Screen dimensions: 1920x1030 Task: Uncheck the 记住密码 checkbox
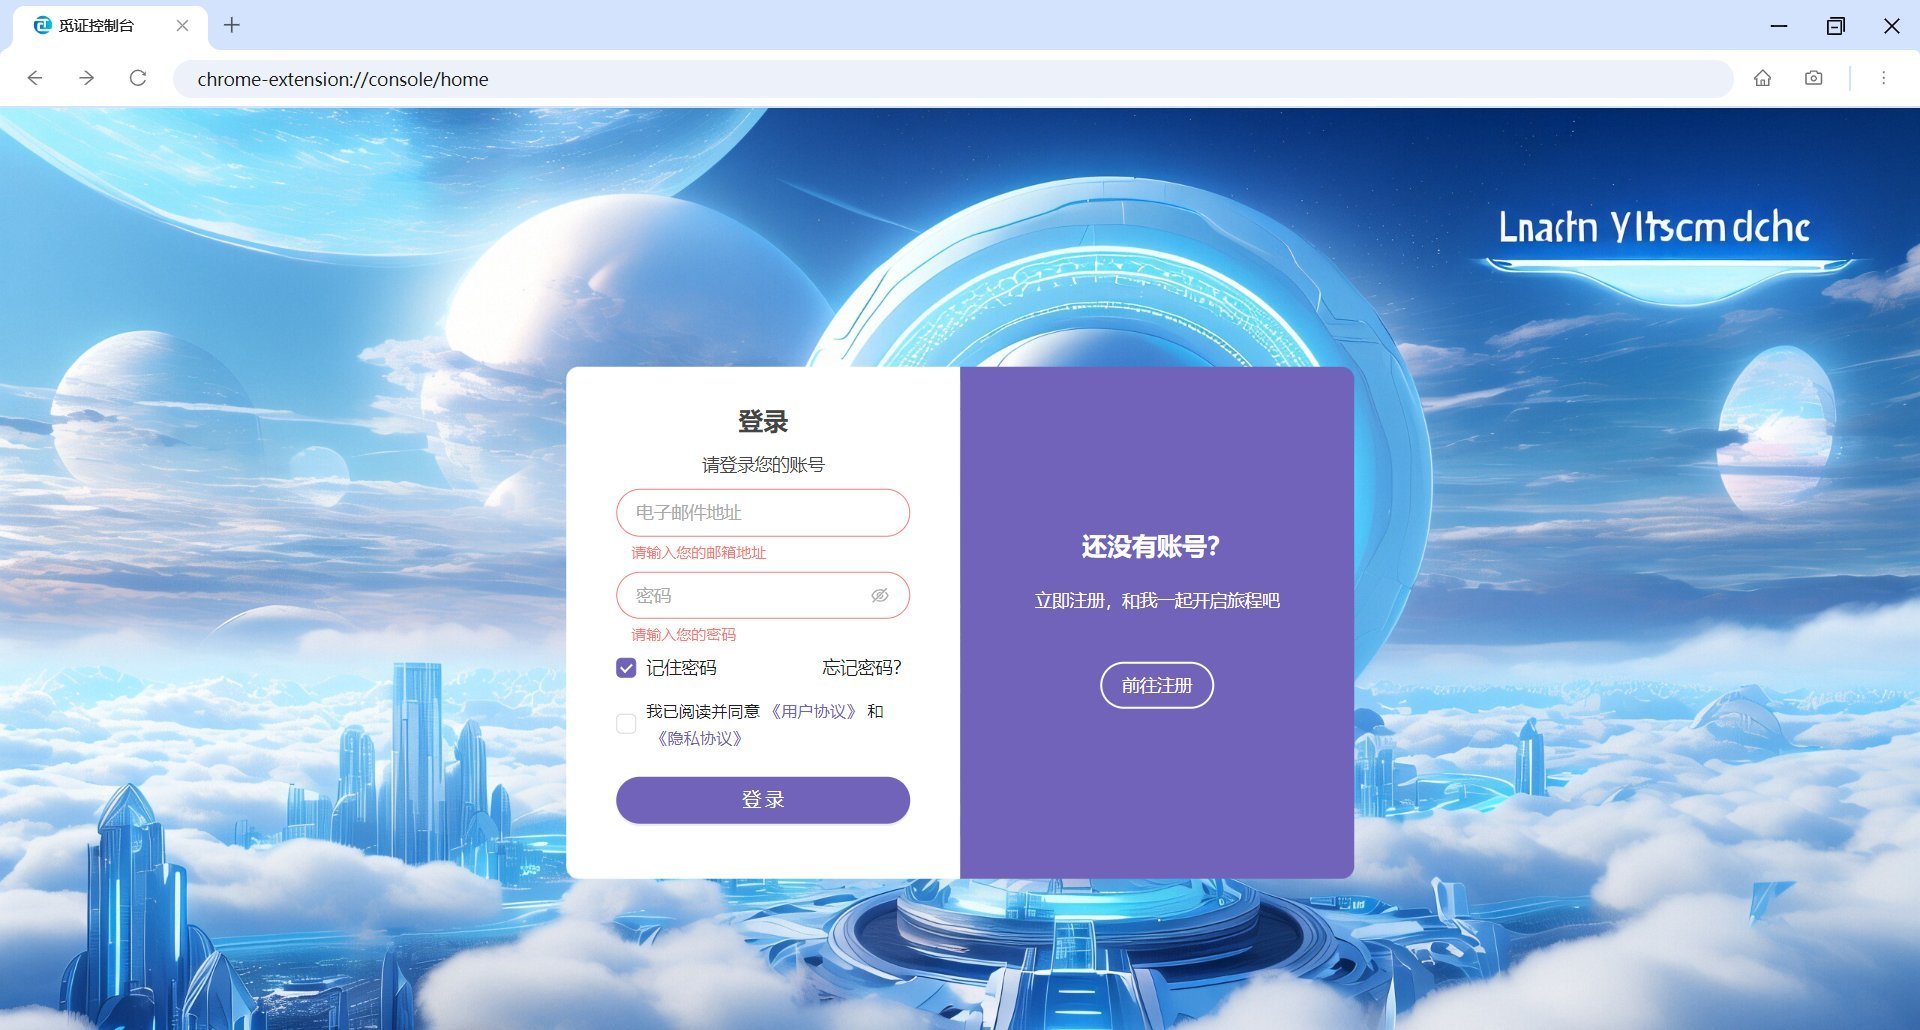click(626, 668)
